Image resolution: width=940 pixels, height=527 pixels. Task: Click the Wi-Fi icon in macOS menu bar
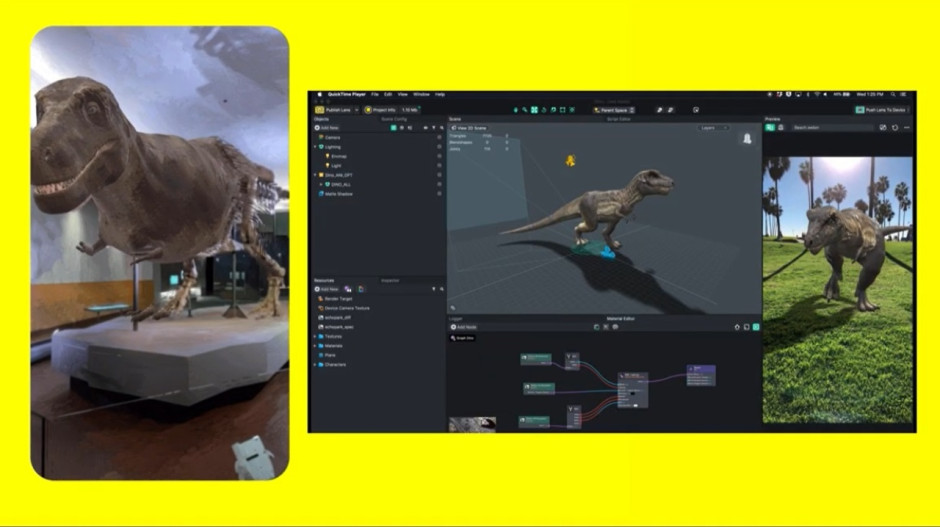[x=817, y=94]
